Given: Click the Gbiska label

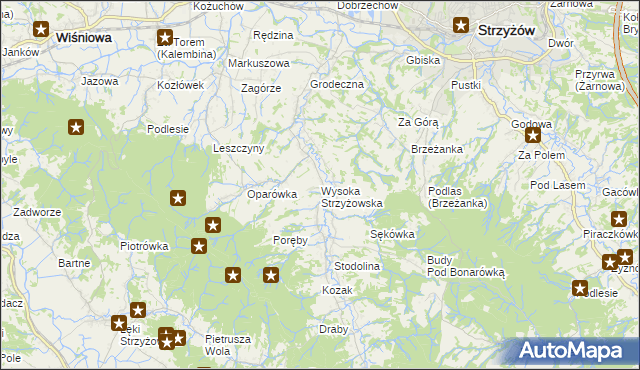Looking at the screenshot, I should [x=423, y=60].
